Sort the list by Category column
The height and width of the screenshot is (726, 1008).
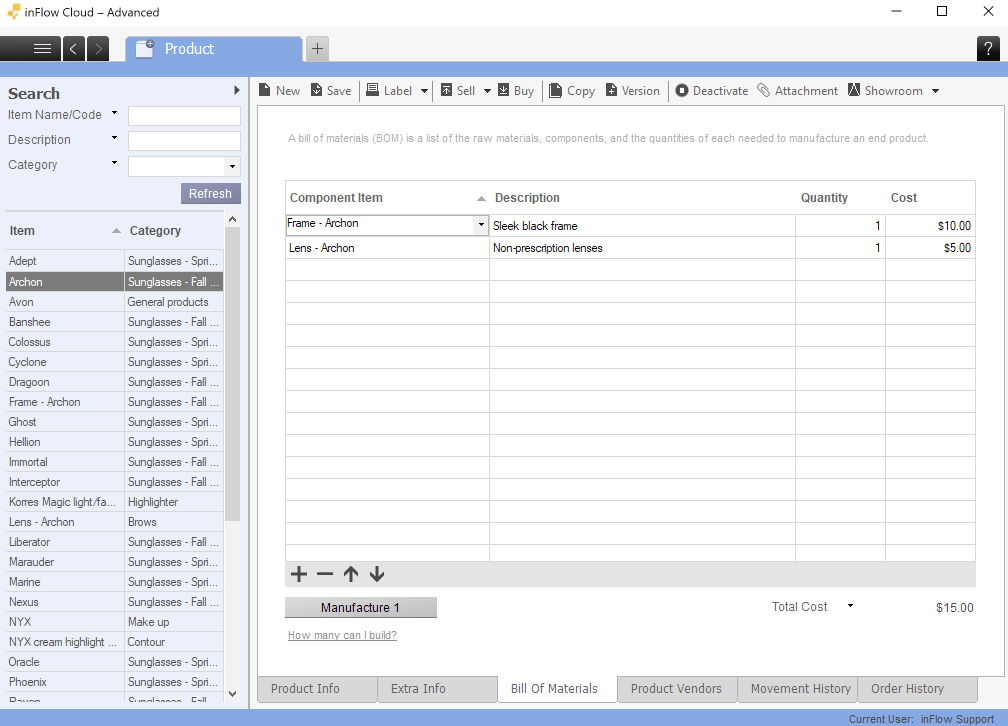click(174, 231)
